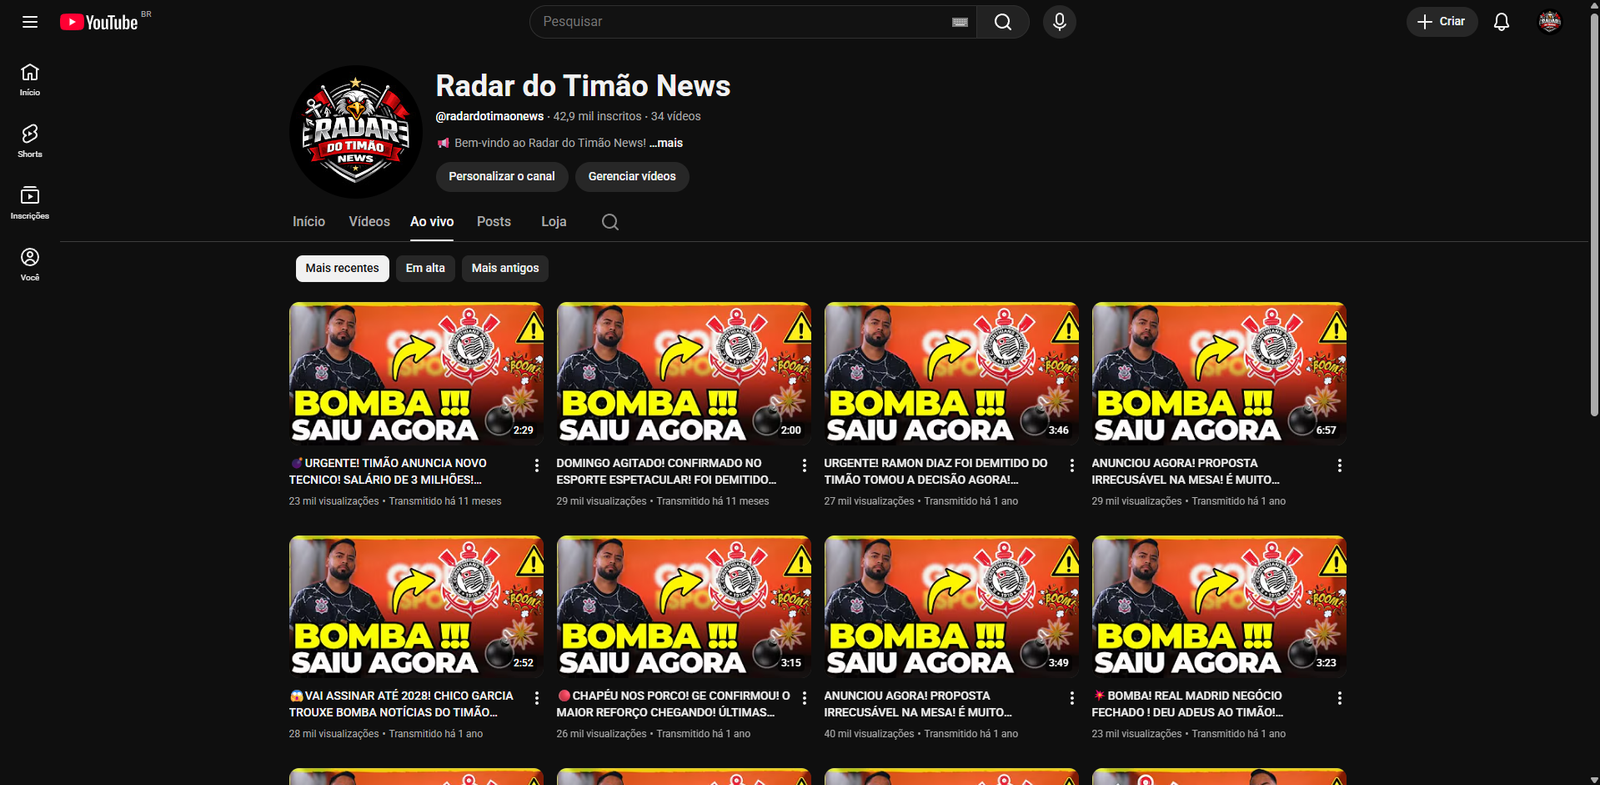This screenshot has width=1600, height=785.
Task: Open on-screen keyboard in search box
Action: pos(960,22)
